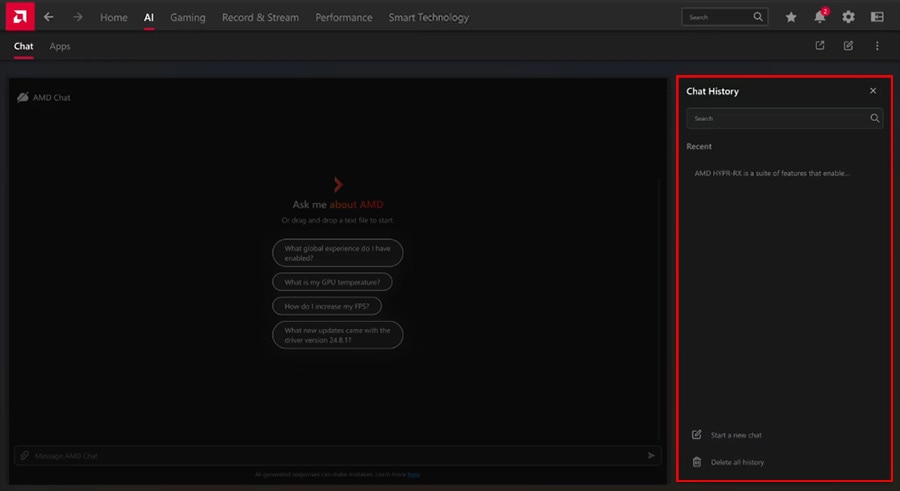Open Record & Stream tab
The image size is (900, 491).
(x=260, y=18)
